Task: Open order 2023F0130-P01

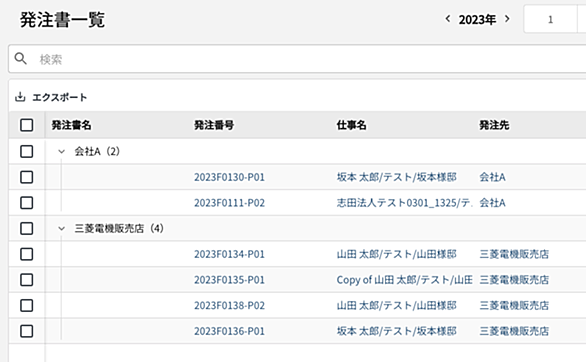Action: click(229, 177)
